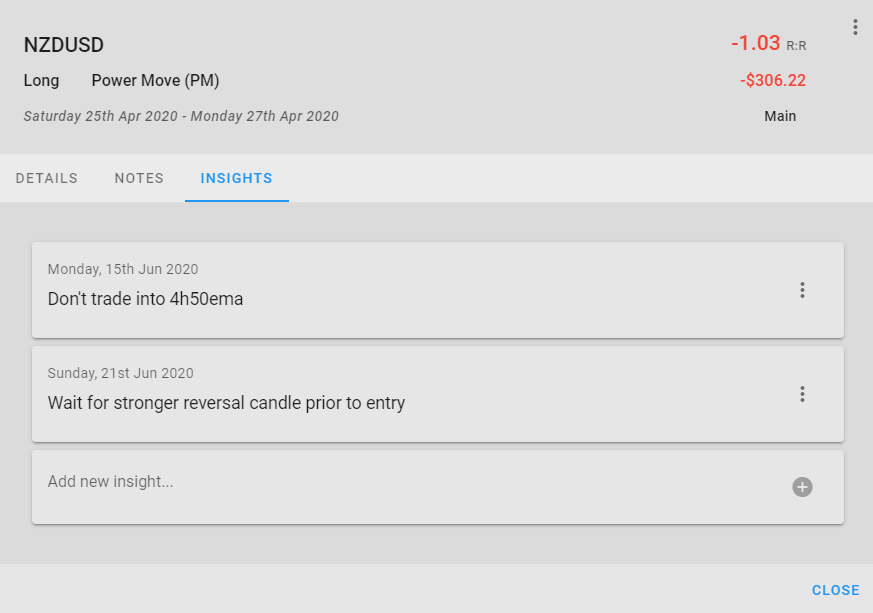Click the -$306.22 loss amount
The height and width of the screenshot is (613, 873).
click(x=773, y=81)
